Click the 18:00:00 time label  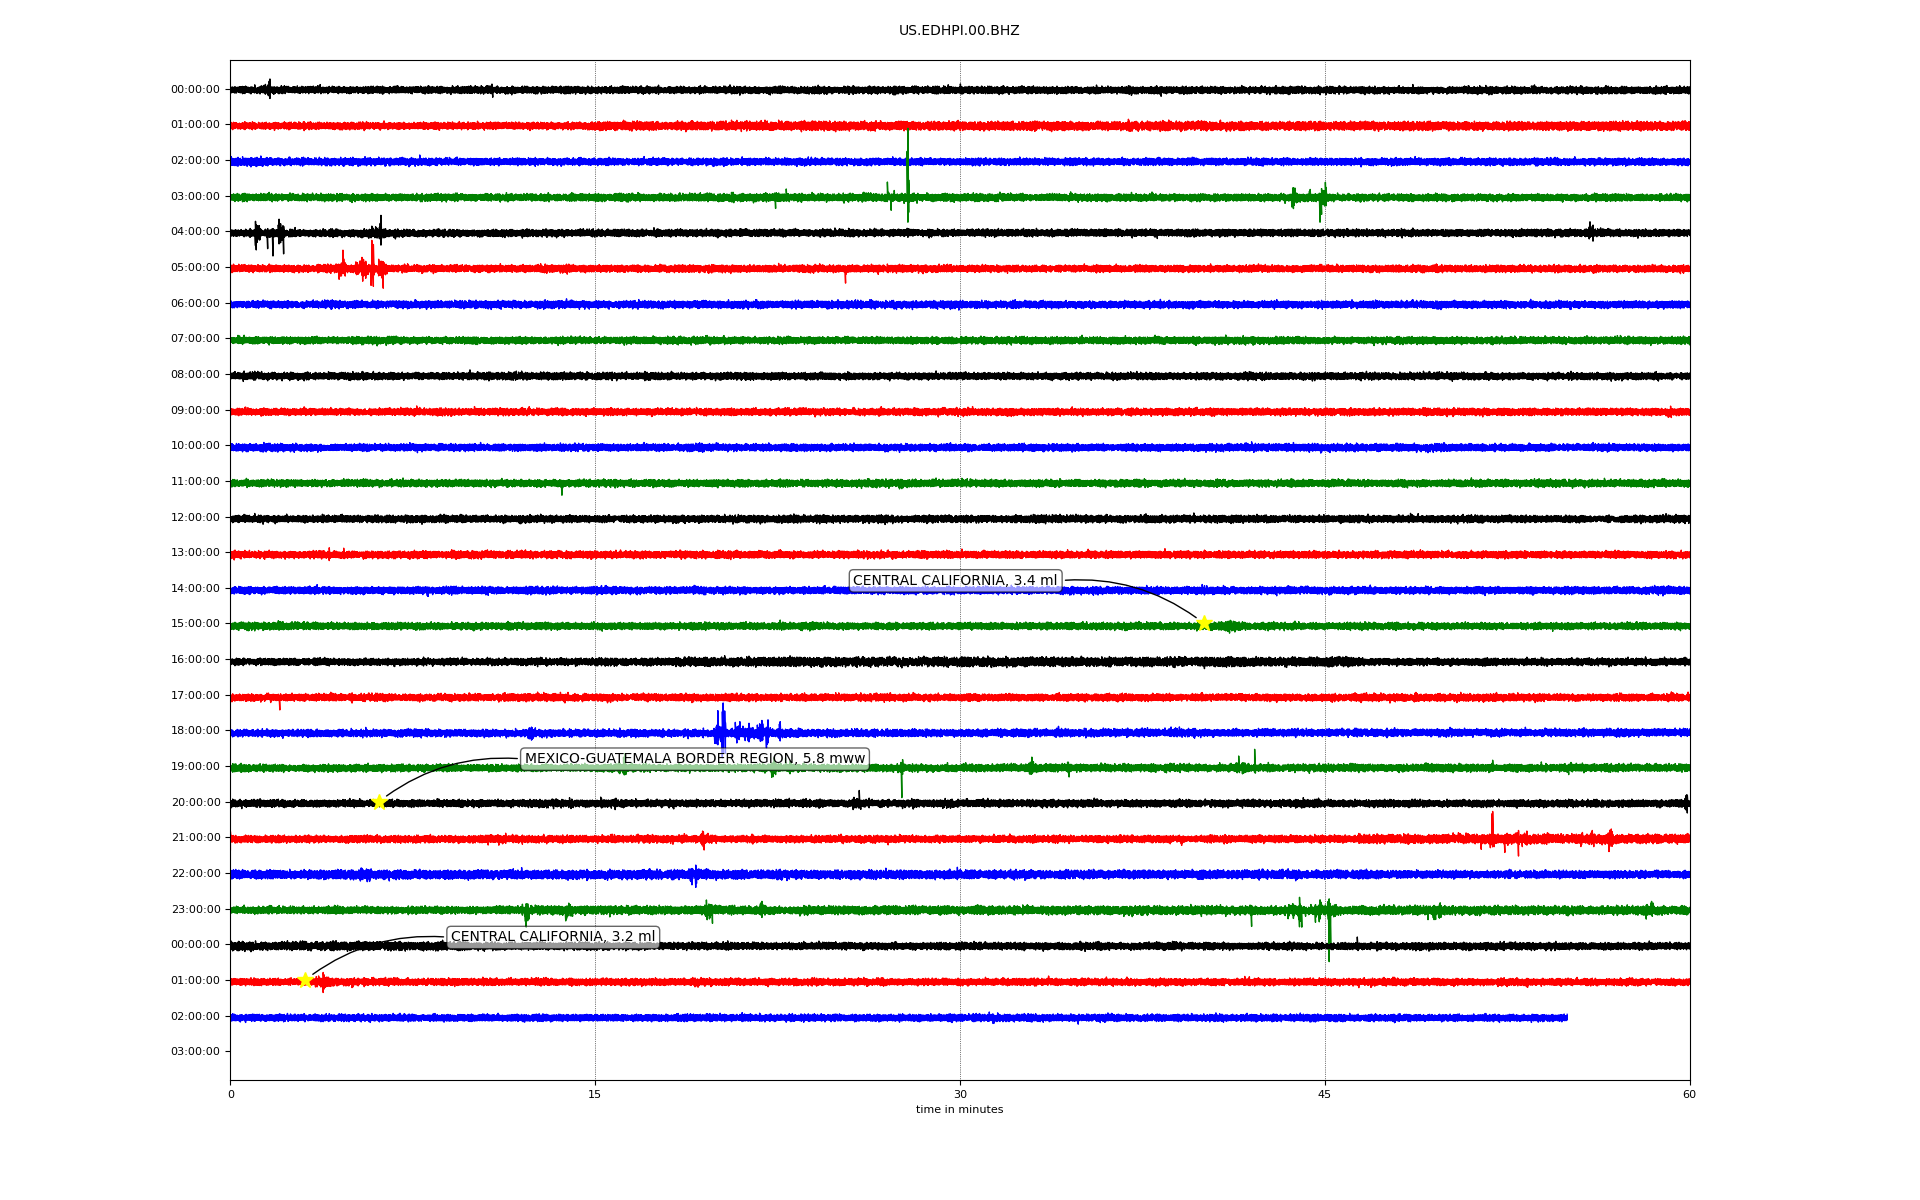(x=195, y=731)
